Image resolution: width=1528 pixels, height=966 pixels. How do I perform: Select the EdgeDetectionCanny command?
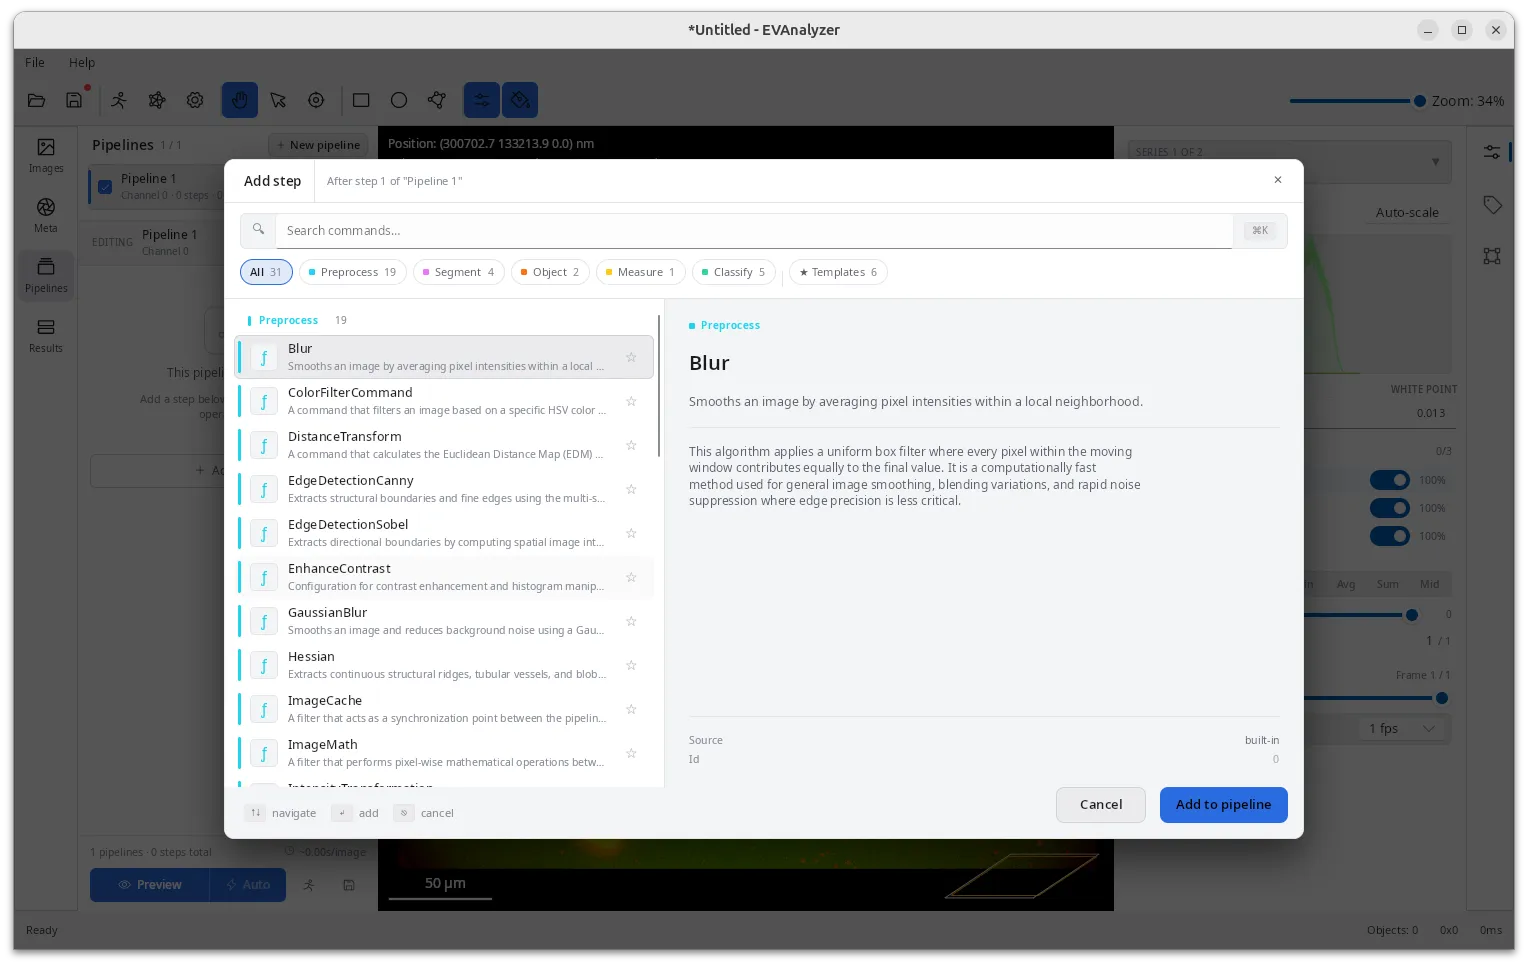coord(444,489)
